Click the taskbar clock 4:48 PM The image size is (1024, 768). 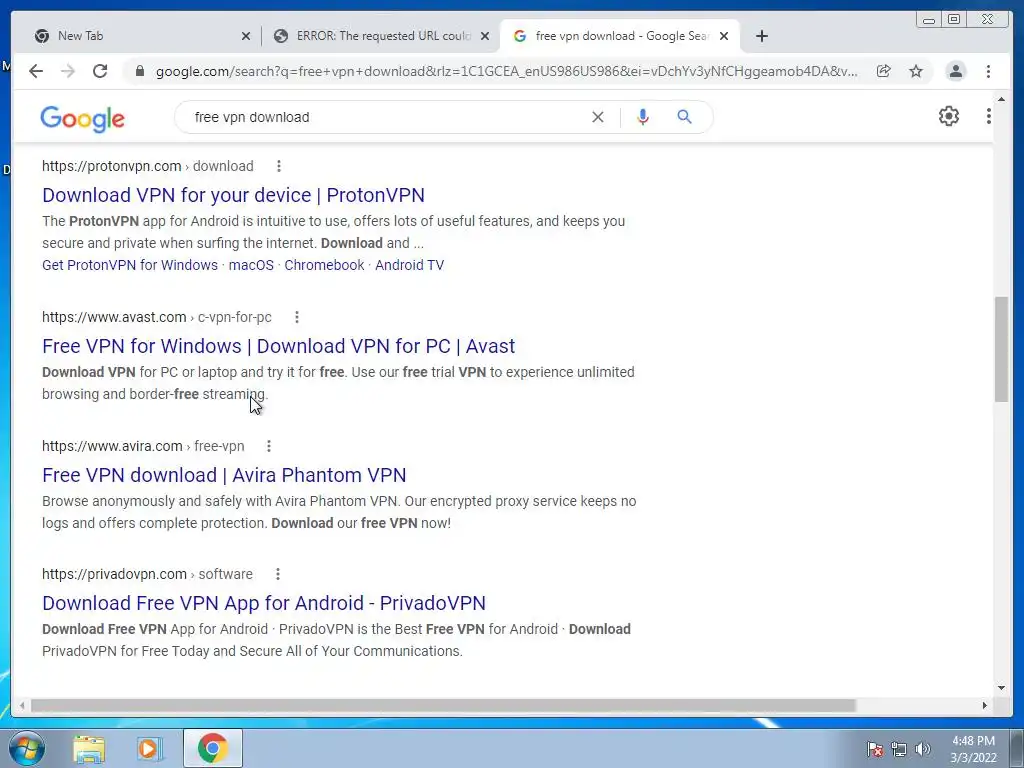(x=973, y=741)
